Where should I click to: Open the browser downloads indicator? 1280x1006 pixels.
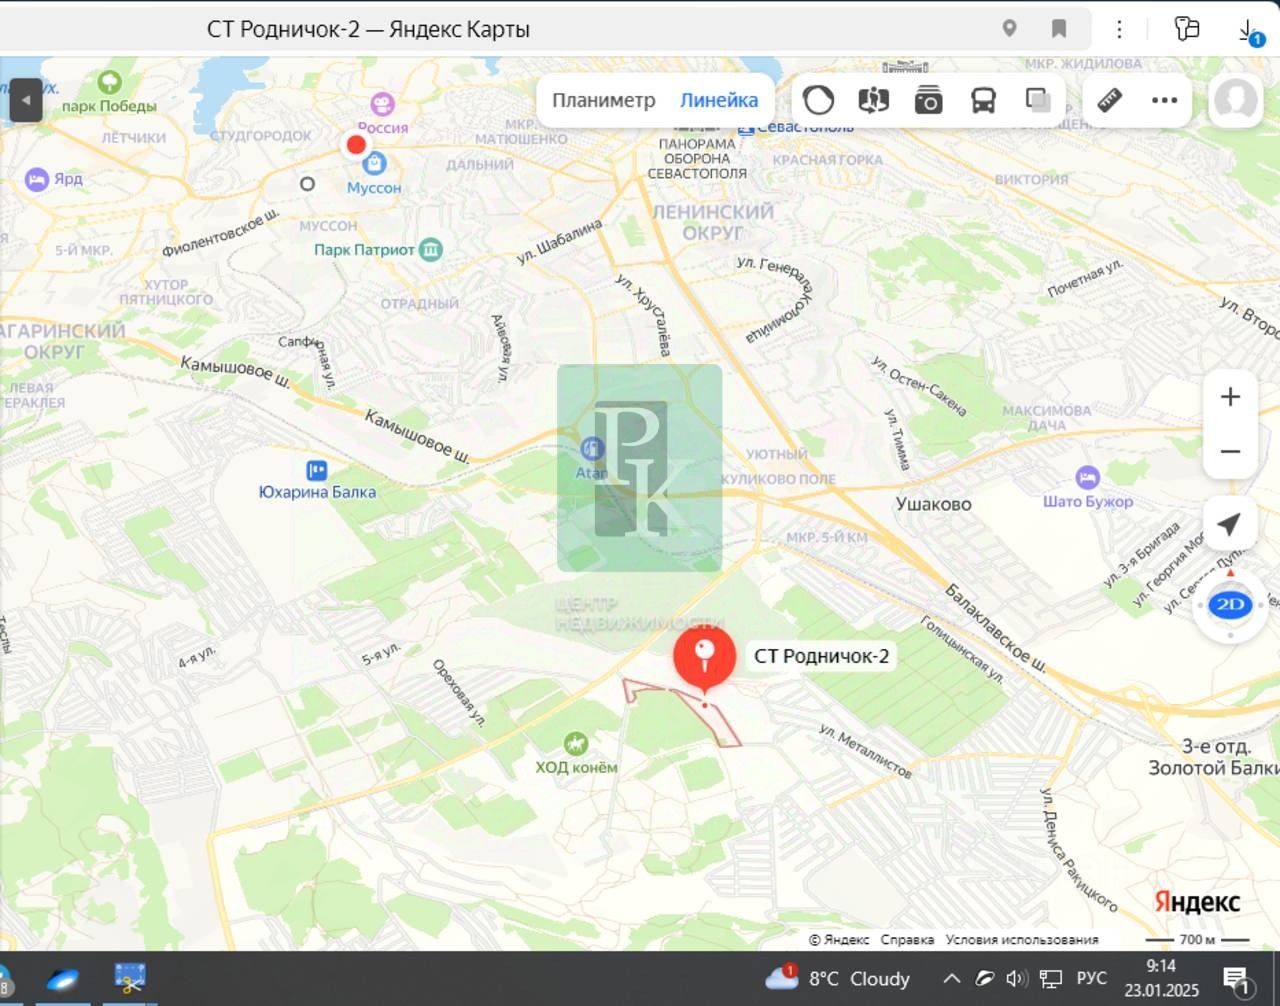pos(1250,31)
